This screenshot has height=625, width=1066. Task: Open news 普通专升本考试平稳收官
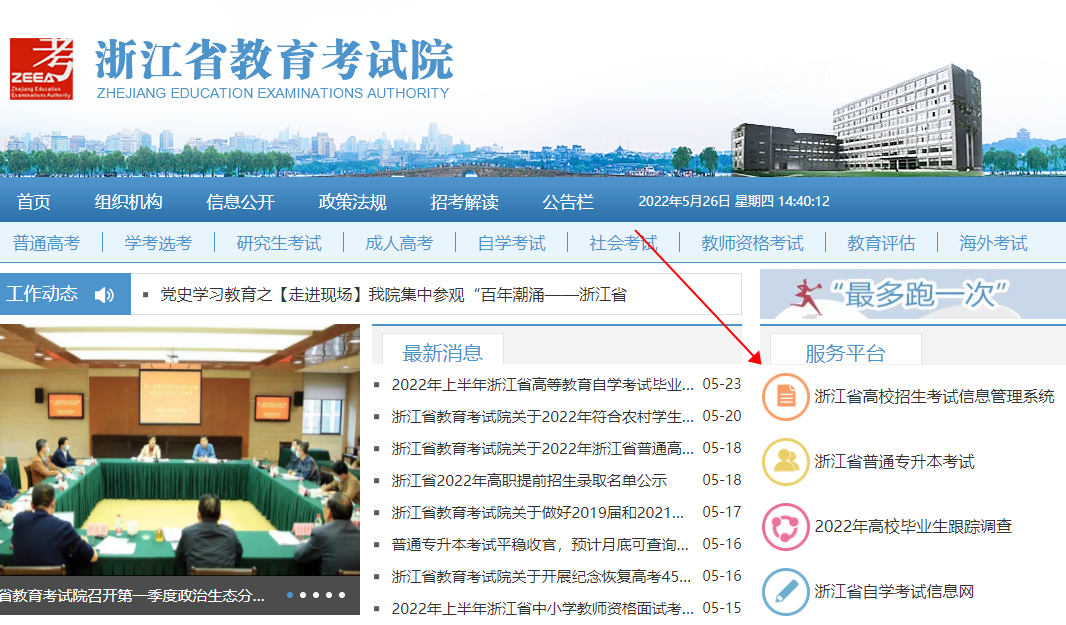point(540,544)
